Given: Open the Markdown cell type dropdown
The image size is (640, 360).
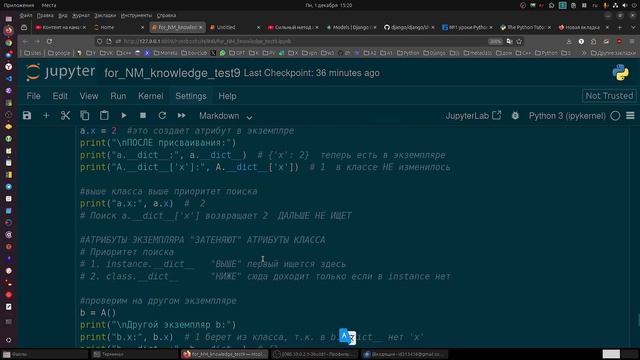Looking at the screenshot, I should pos(226,116).
